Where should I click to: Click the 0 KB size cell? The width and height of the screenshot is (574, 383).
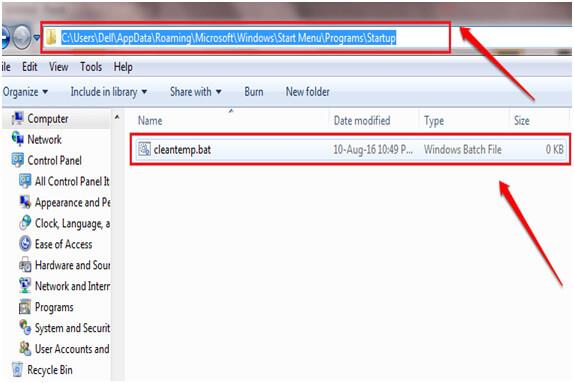555,149
